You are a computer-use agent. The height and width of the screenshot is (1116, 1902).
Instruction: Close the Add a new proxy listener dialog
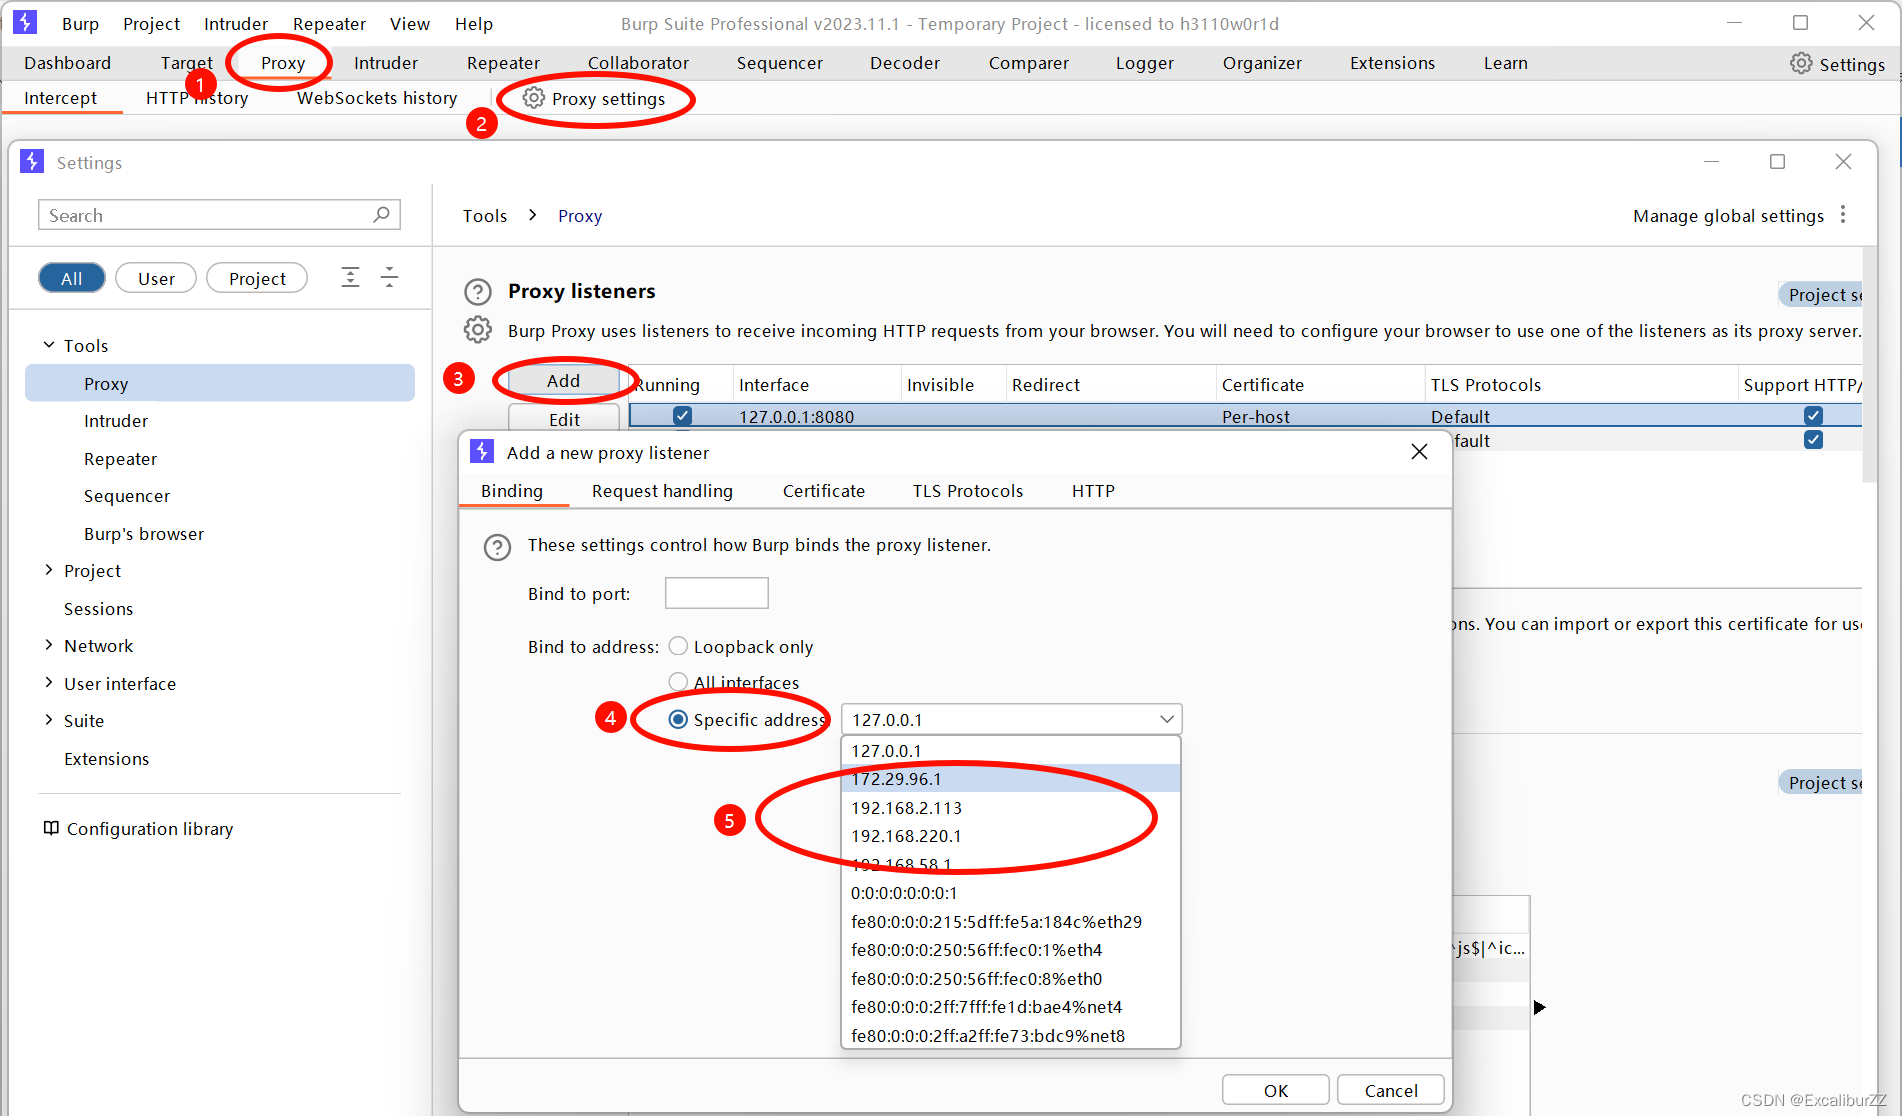pyautogui.click(x=1419, y=452)
